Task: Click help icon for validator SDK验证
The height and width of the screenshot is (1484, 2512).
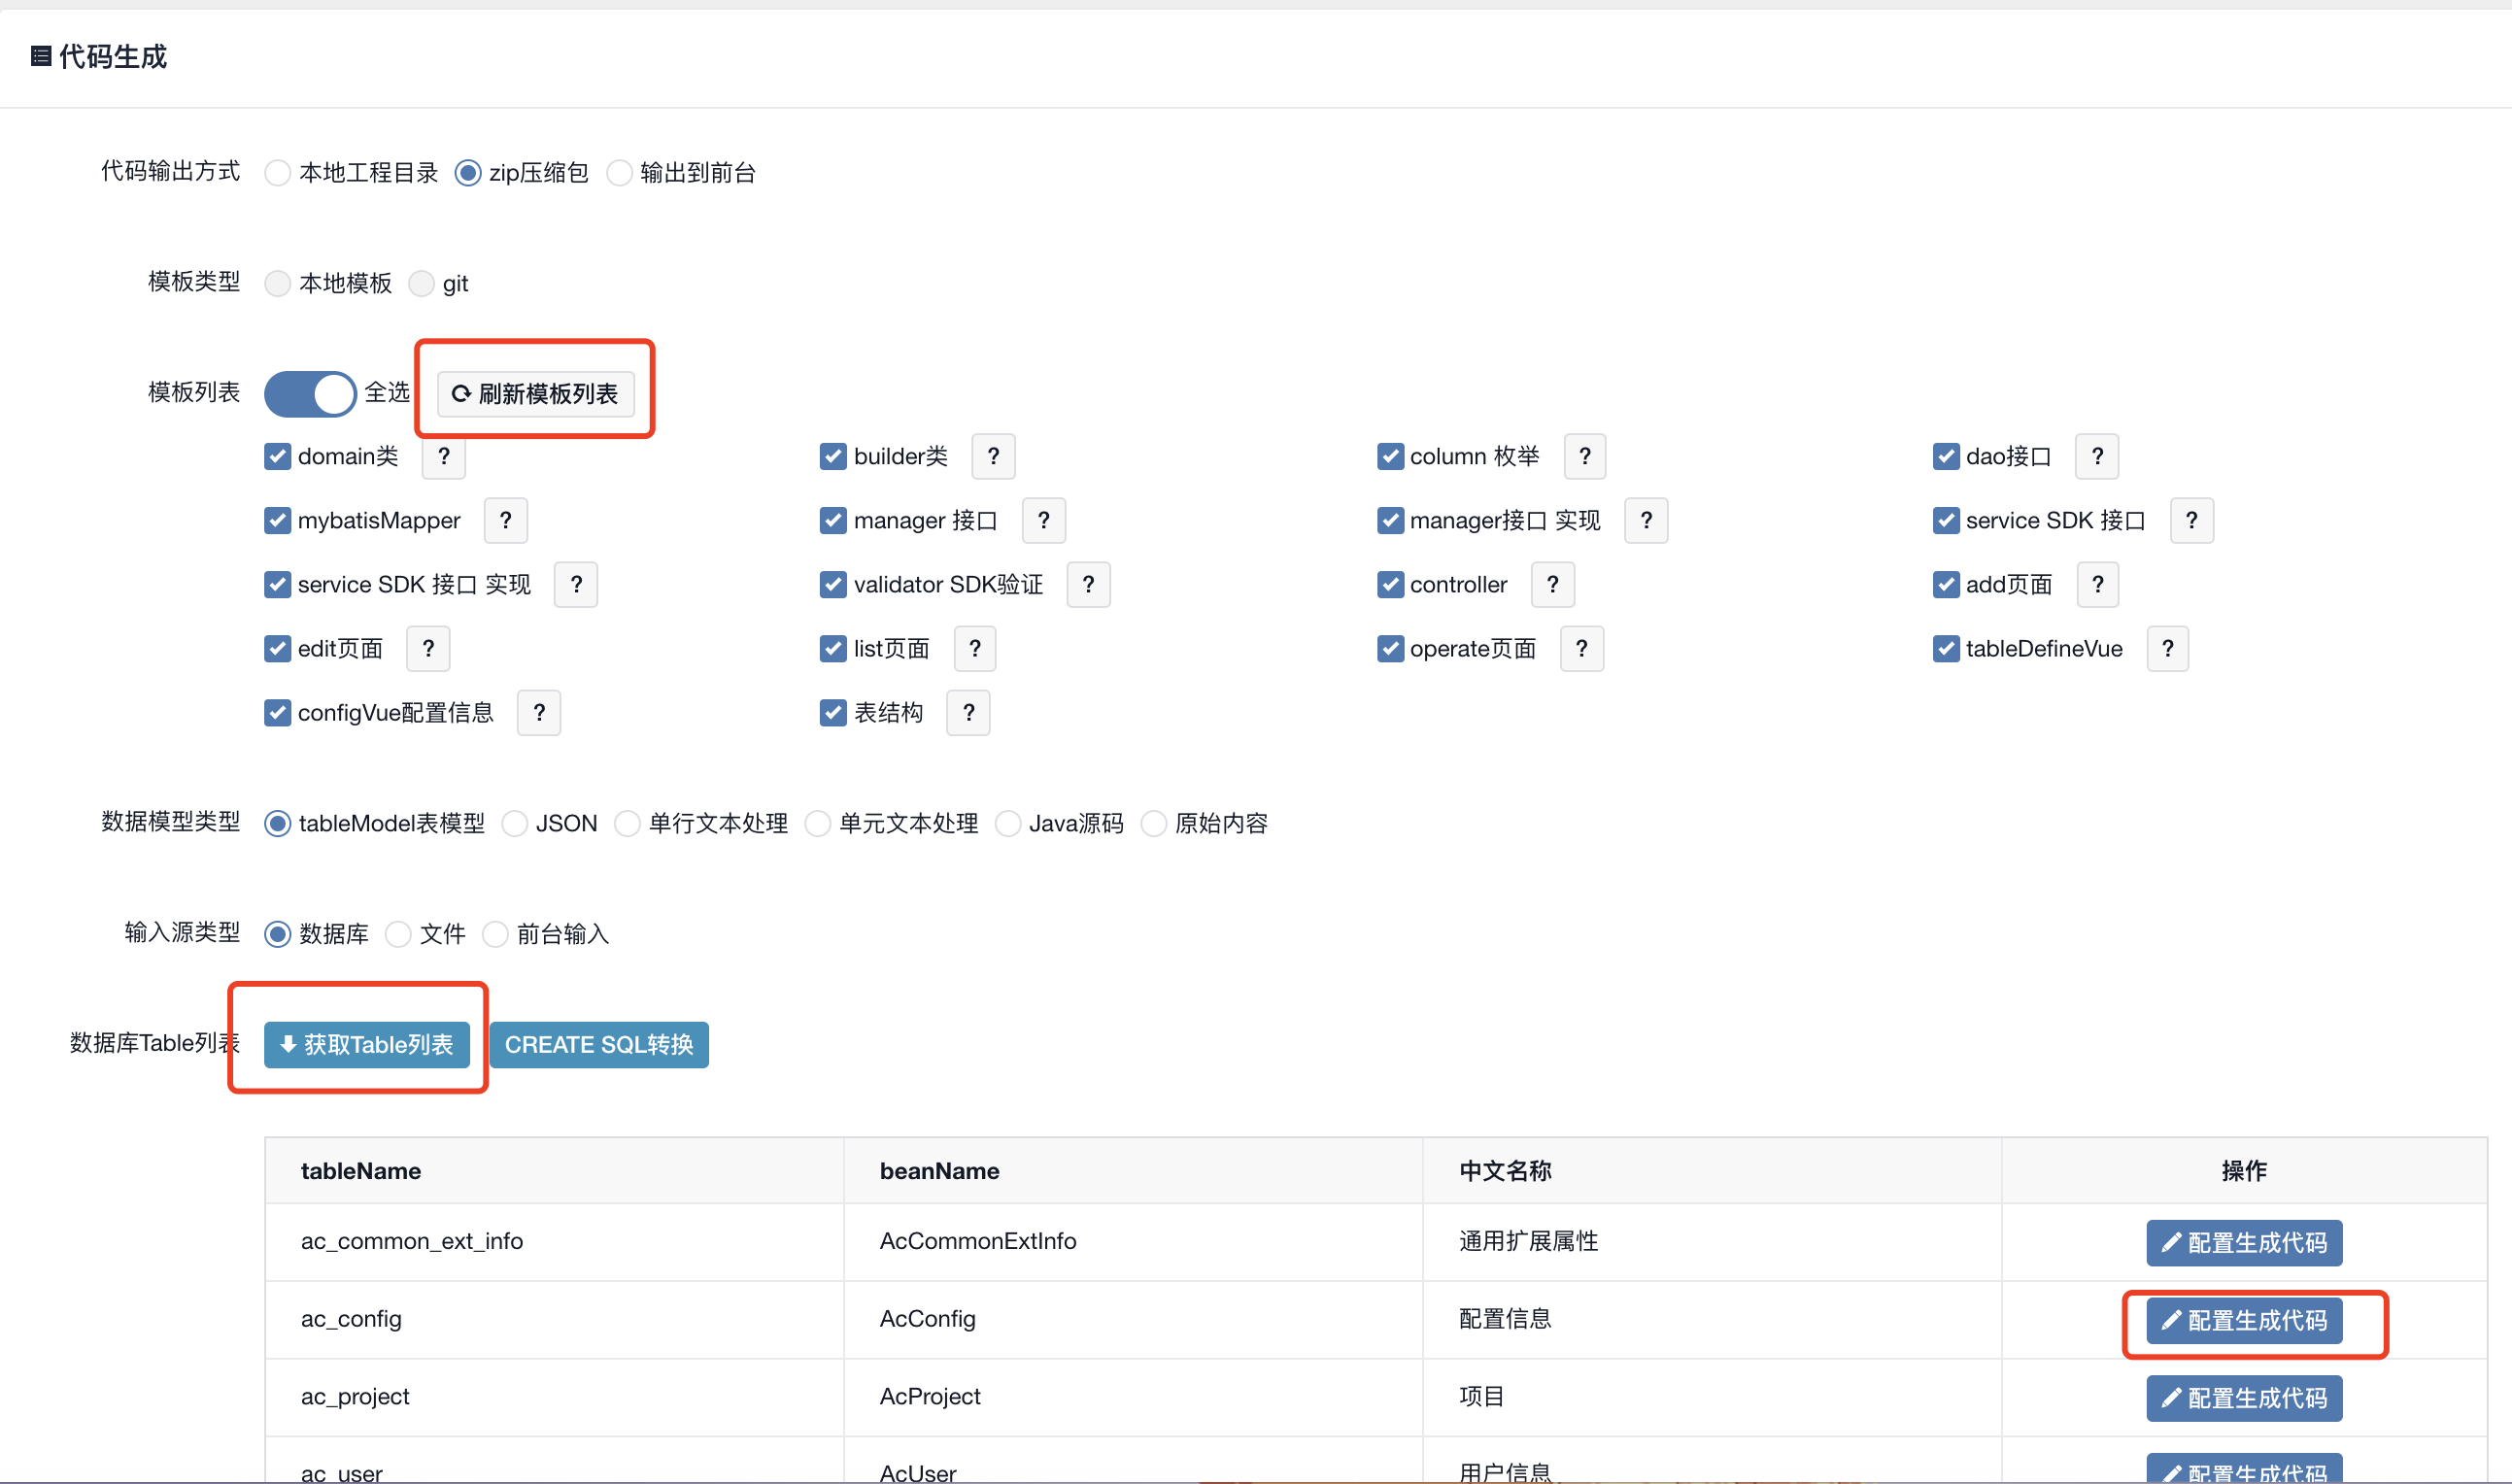Action: (1088, 584)
